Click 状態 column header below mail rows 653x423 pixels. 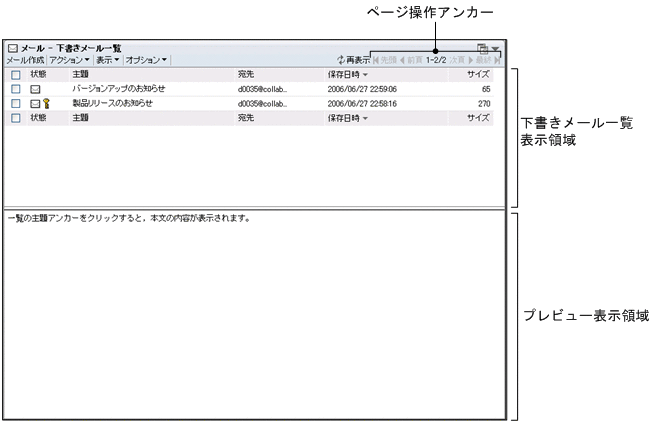[38, 118]
